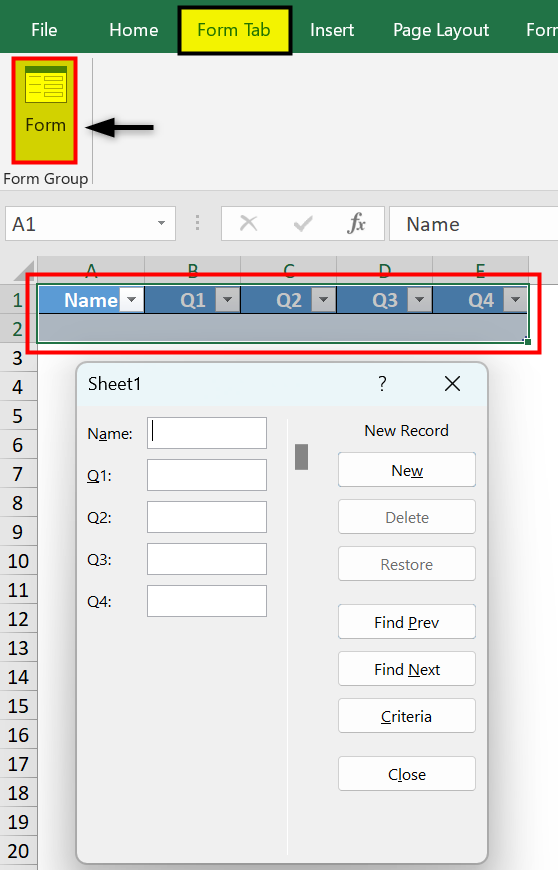The width and height of the screenshot is (558, 870).
Task: Select row 10 header
Action: (x=18, y=561)
